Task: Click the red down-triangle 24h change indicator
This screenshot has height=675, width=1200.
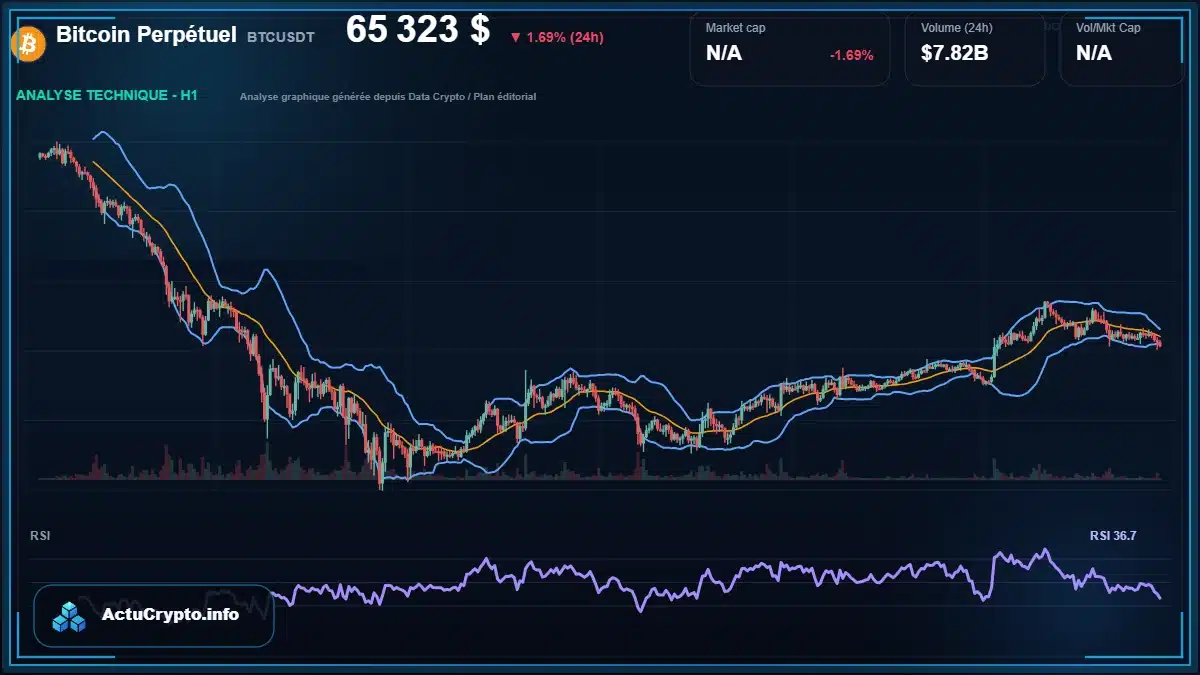Action: [x=515, y=38]
